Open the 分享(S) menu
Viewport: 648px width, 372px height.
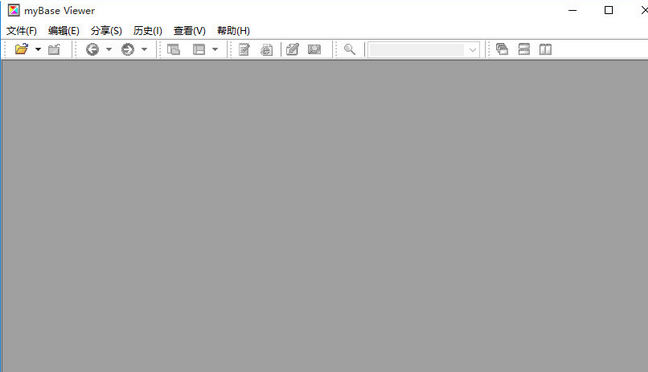[106, 31]
